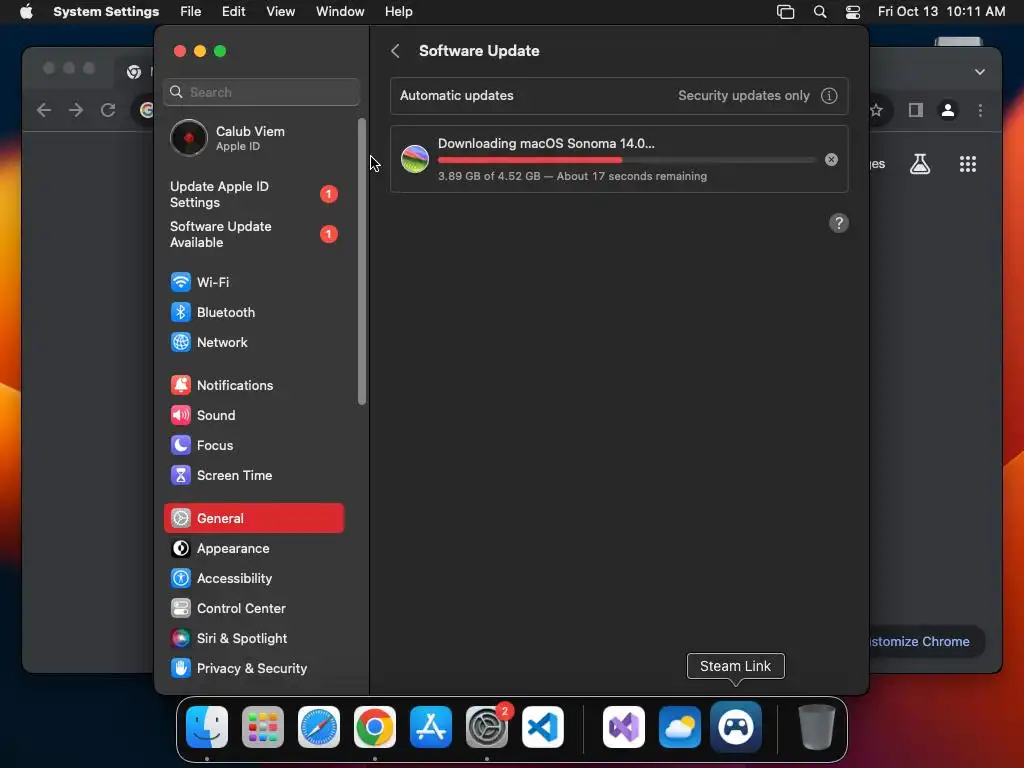This screenshot has height=768, width=1024.
Task: Click the macOS Sonoma update icon
Action: pyautogui.click(x=415, y=159)
